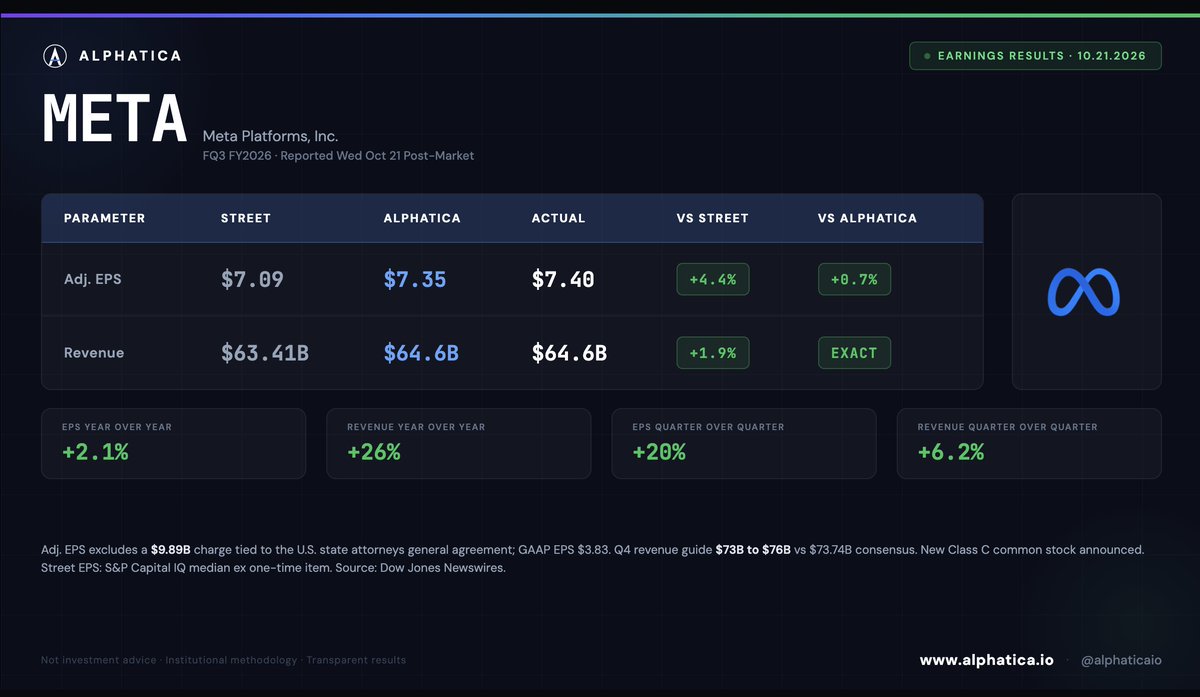
Task: Click the +1.9% revenue vs Street badge
Action: point(712,353)
